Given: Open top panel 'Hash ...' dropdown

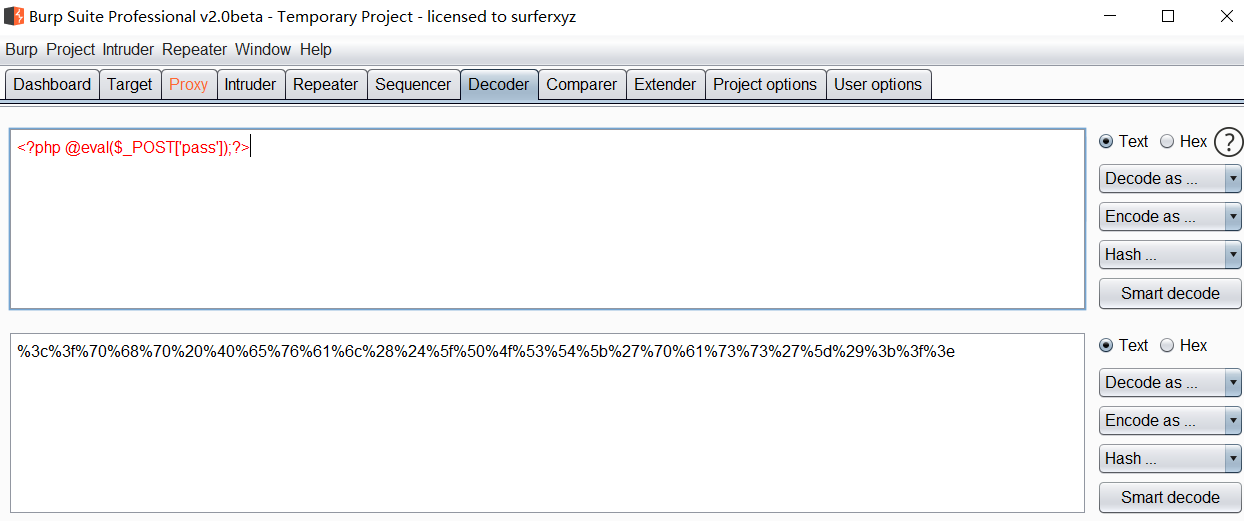Looking at the screenshot, I should [1170, 255].
